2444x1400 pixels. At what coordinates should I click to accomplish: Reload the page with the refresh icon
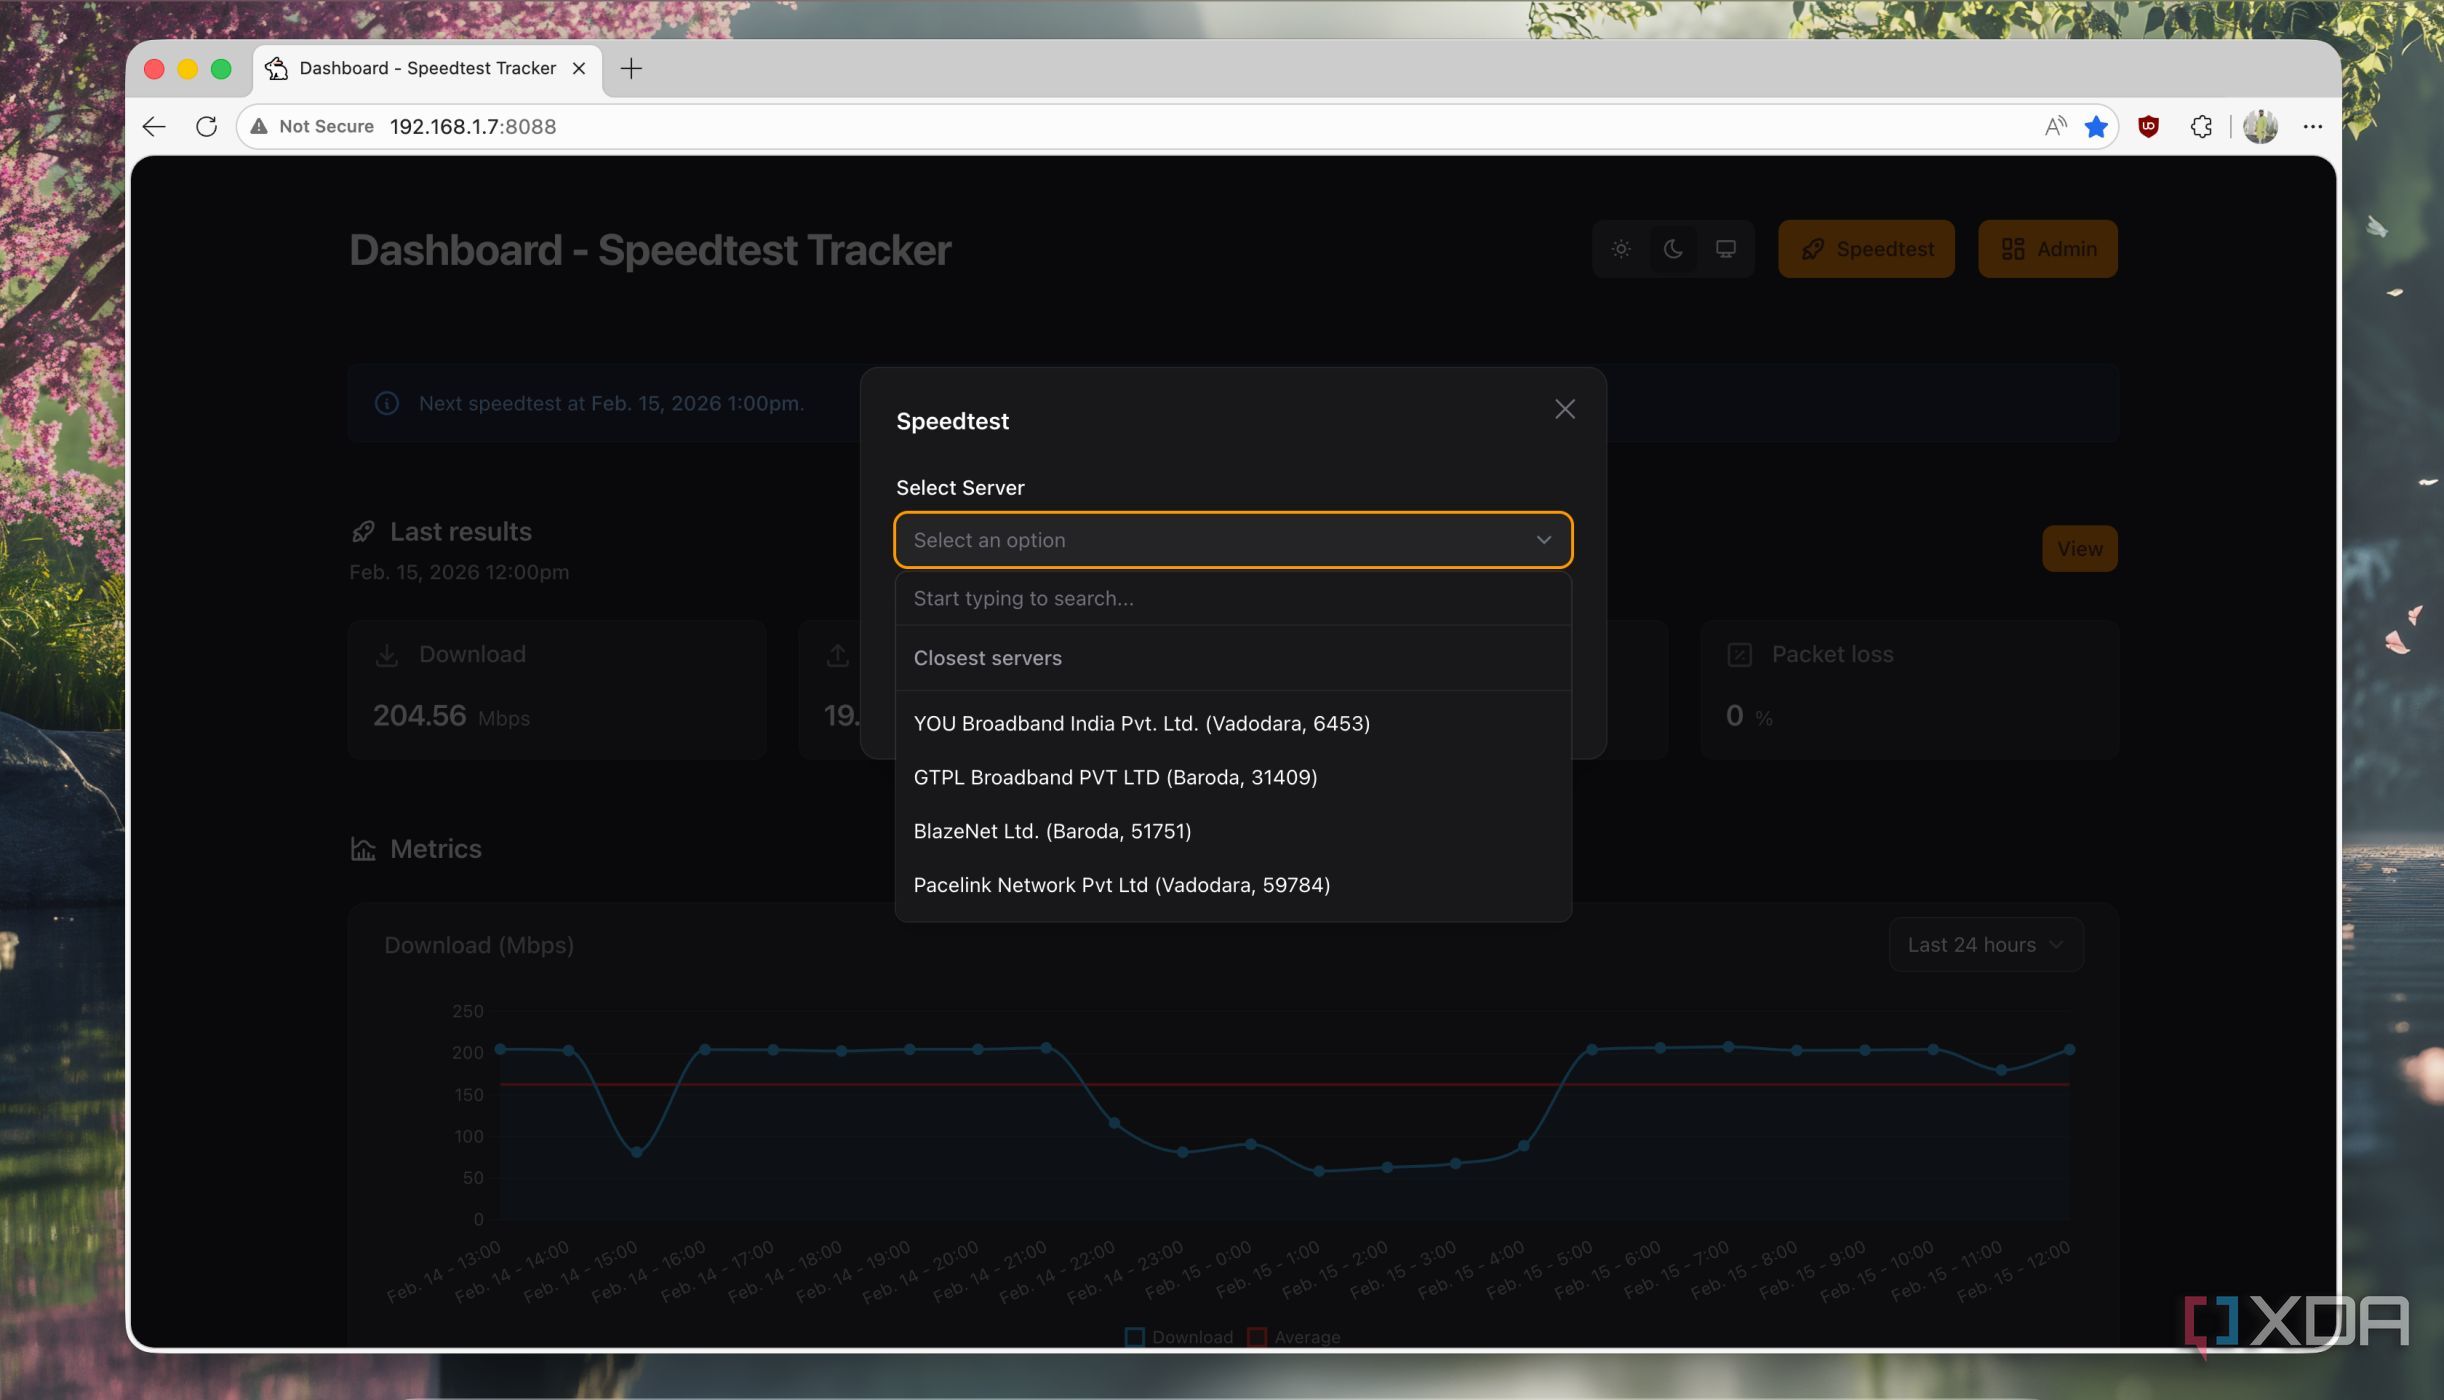(x=206, y=126)
